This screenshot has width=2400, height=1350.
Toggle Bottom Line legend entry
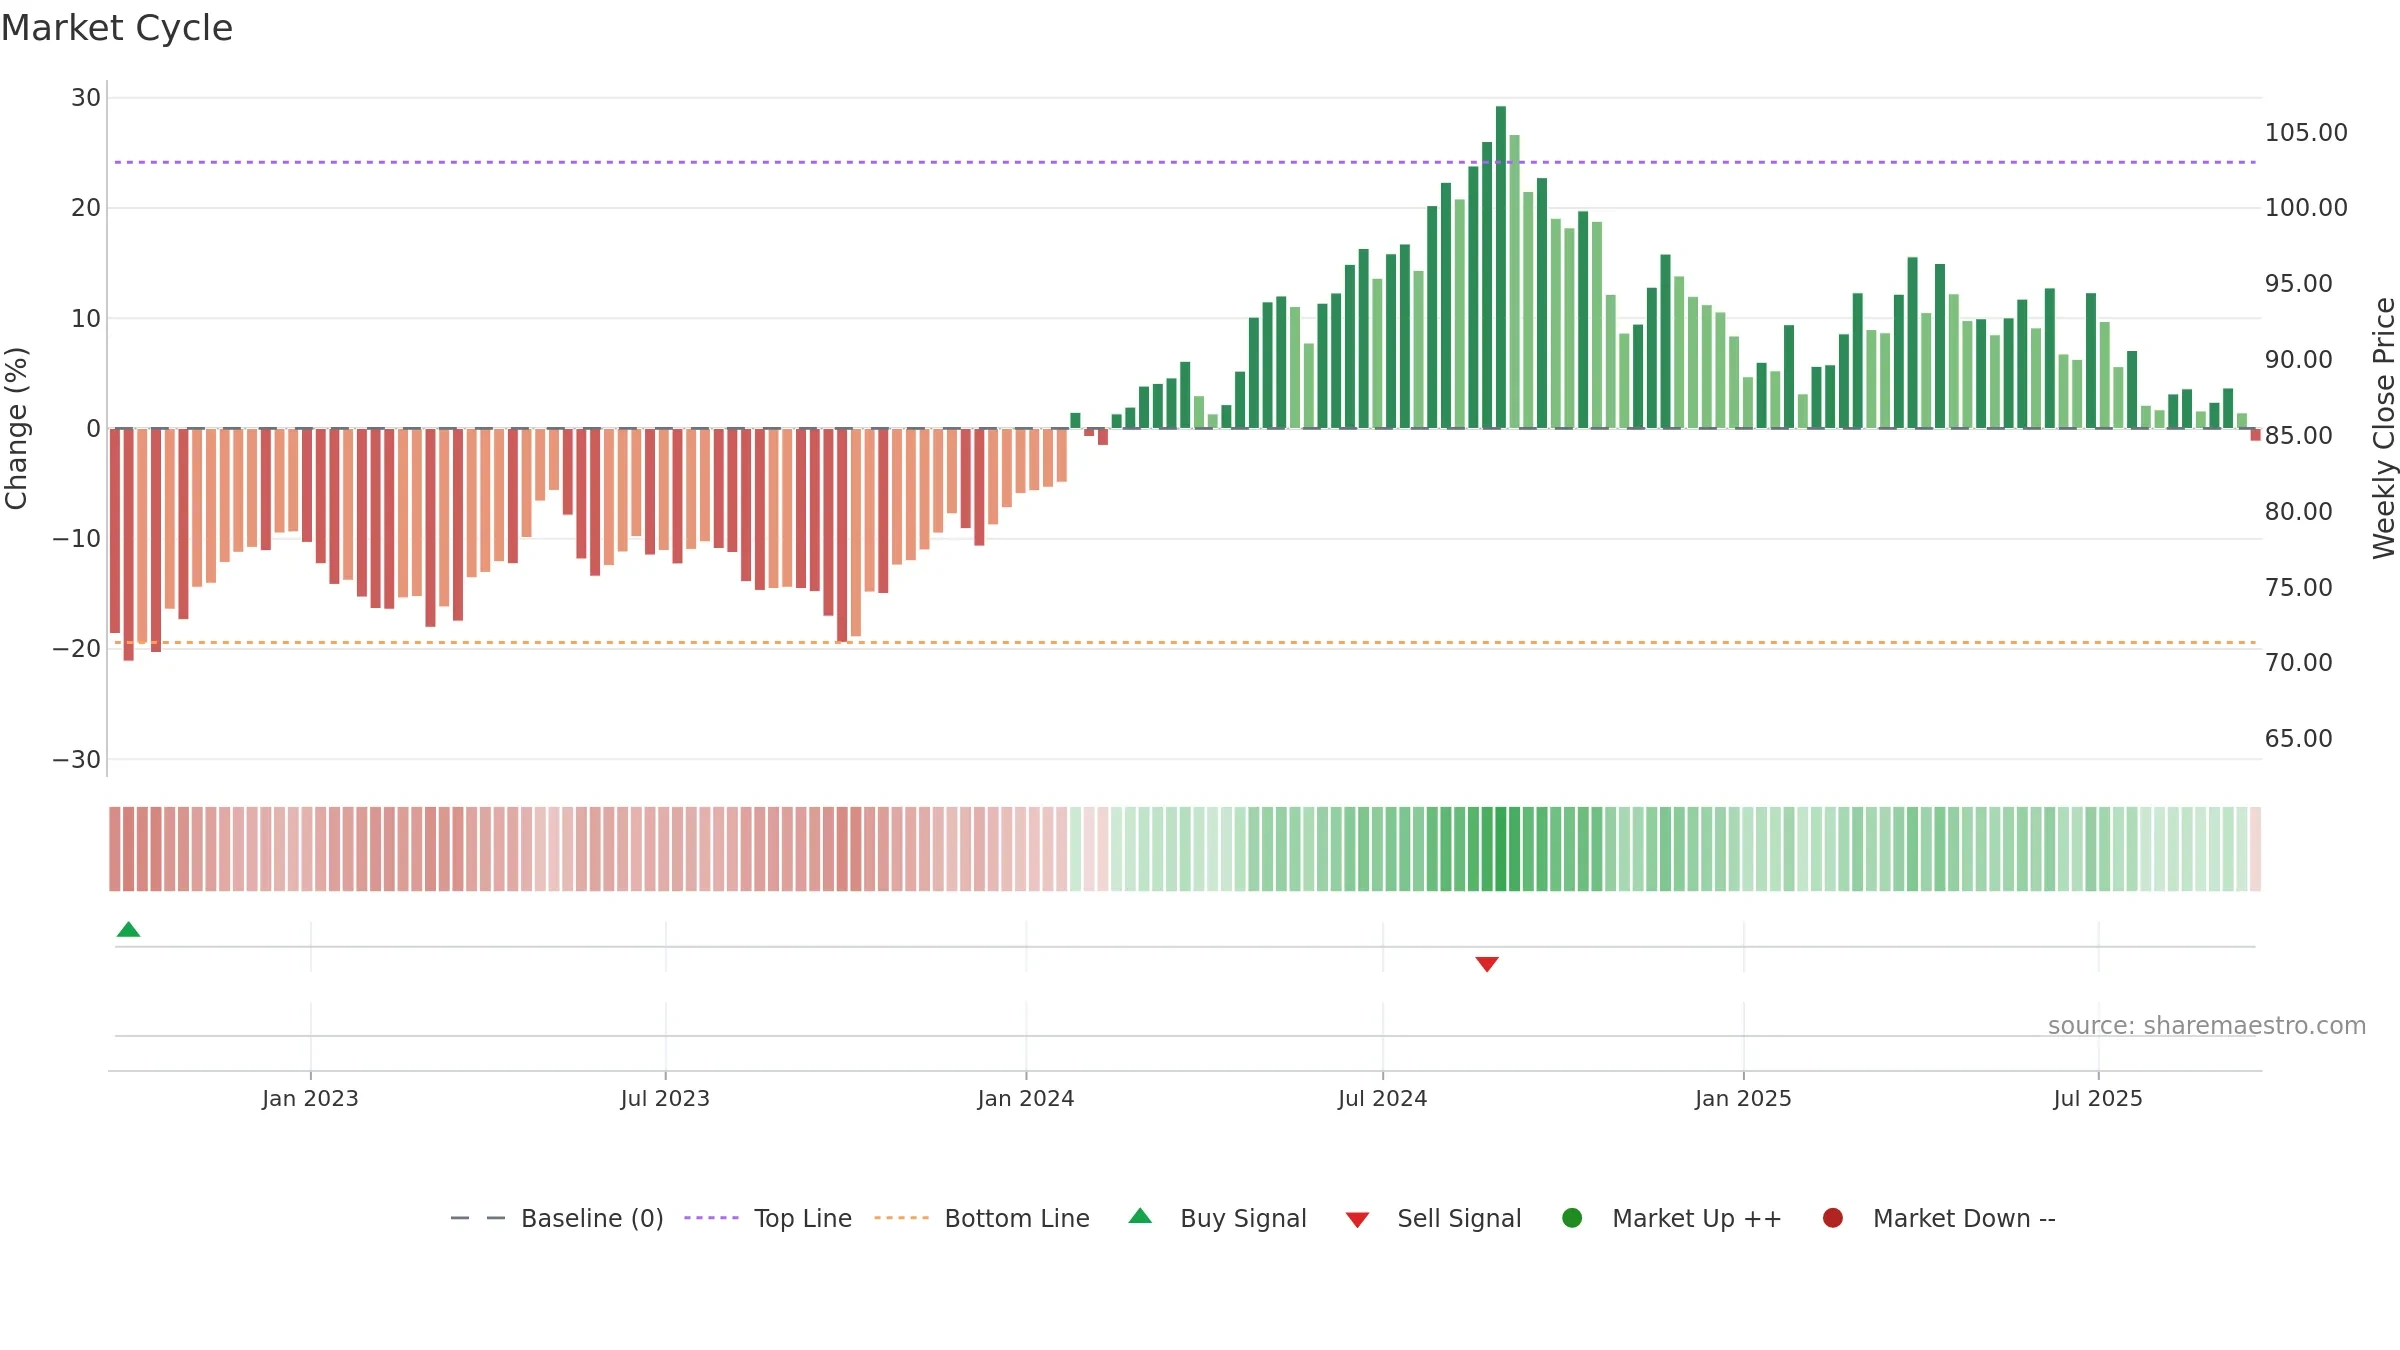tap(982, 1218)
